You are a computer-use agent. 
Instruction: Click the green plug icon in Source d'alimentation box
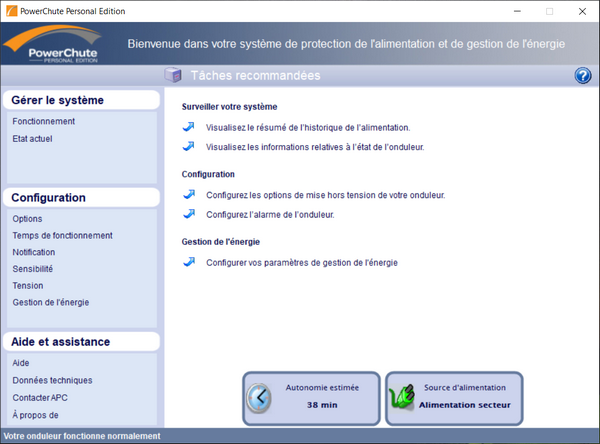click(402, 398)
